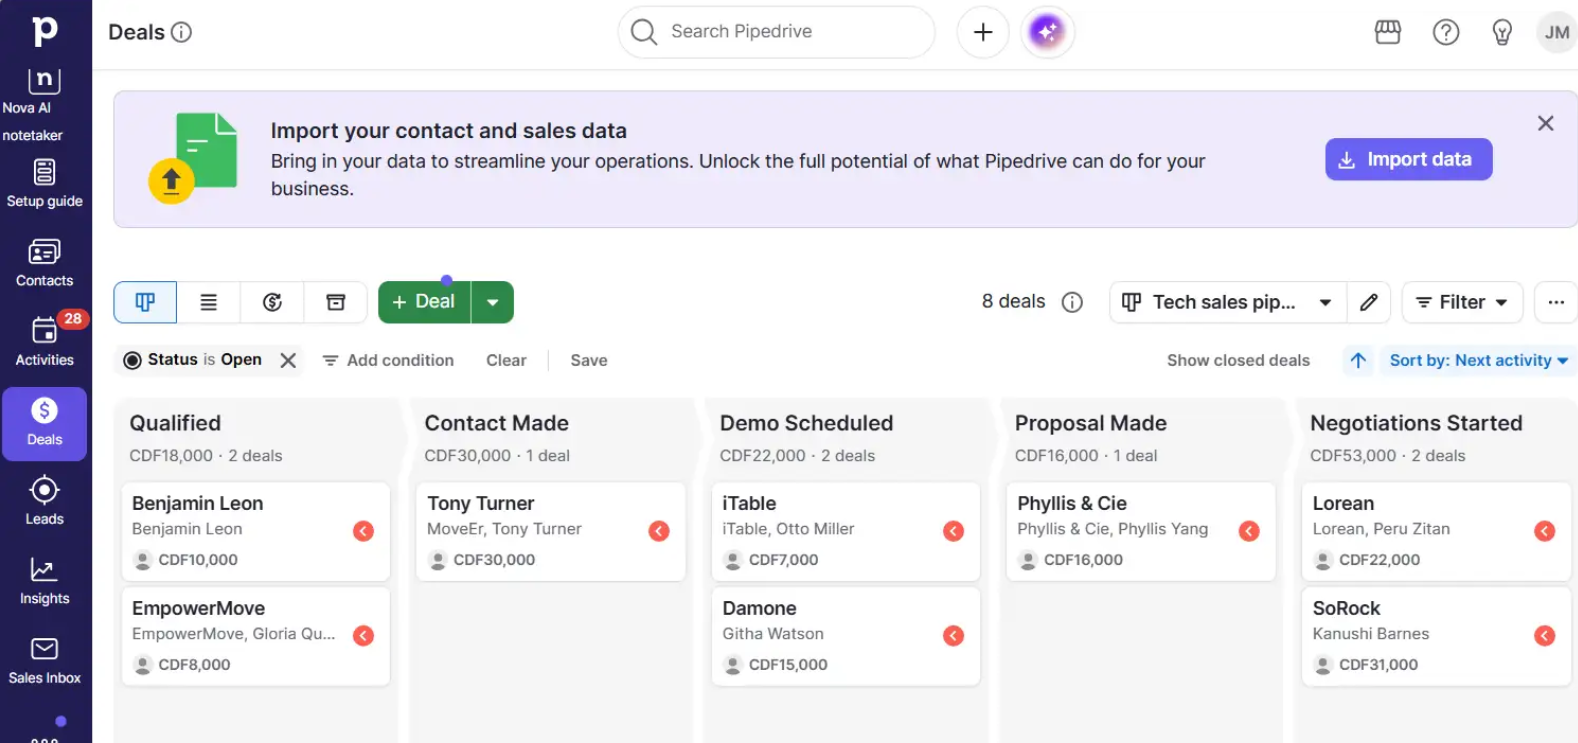
Task: Open Sales Inbox in the sidebar
Action: [x=44, y=661]
